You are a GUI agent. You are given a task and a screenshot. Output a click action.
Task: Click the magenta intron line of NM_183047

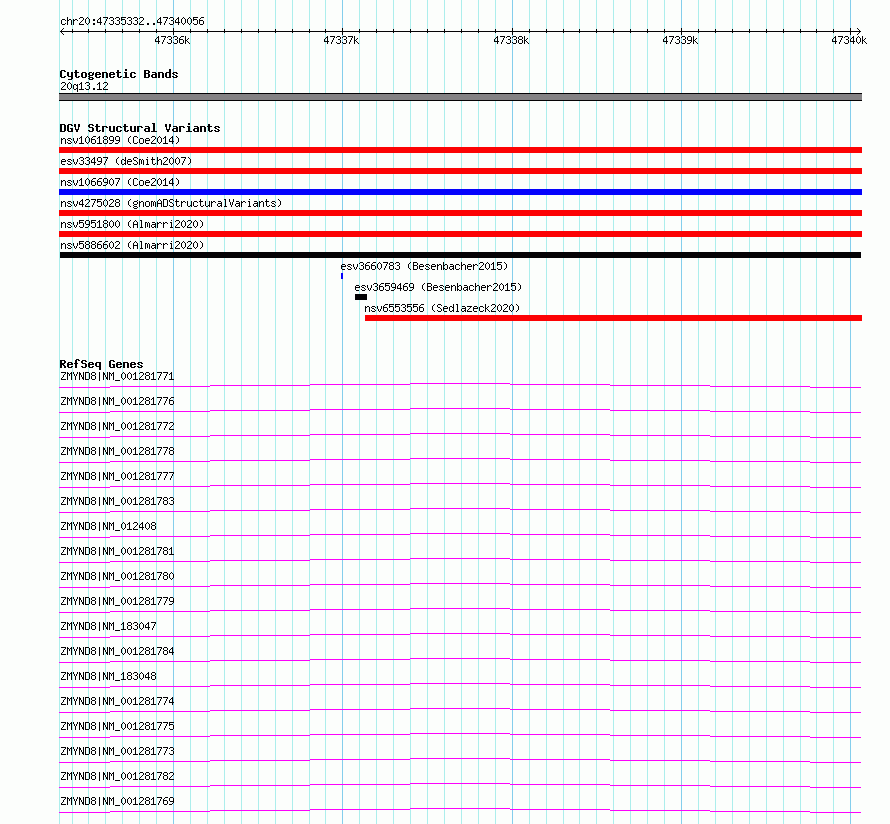pos(460,634)
